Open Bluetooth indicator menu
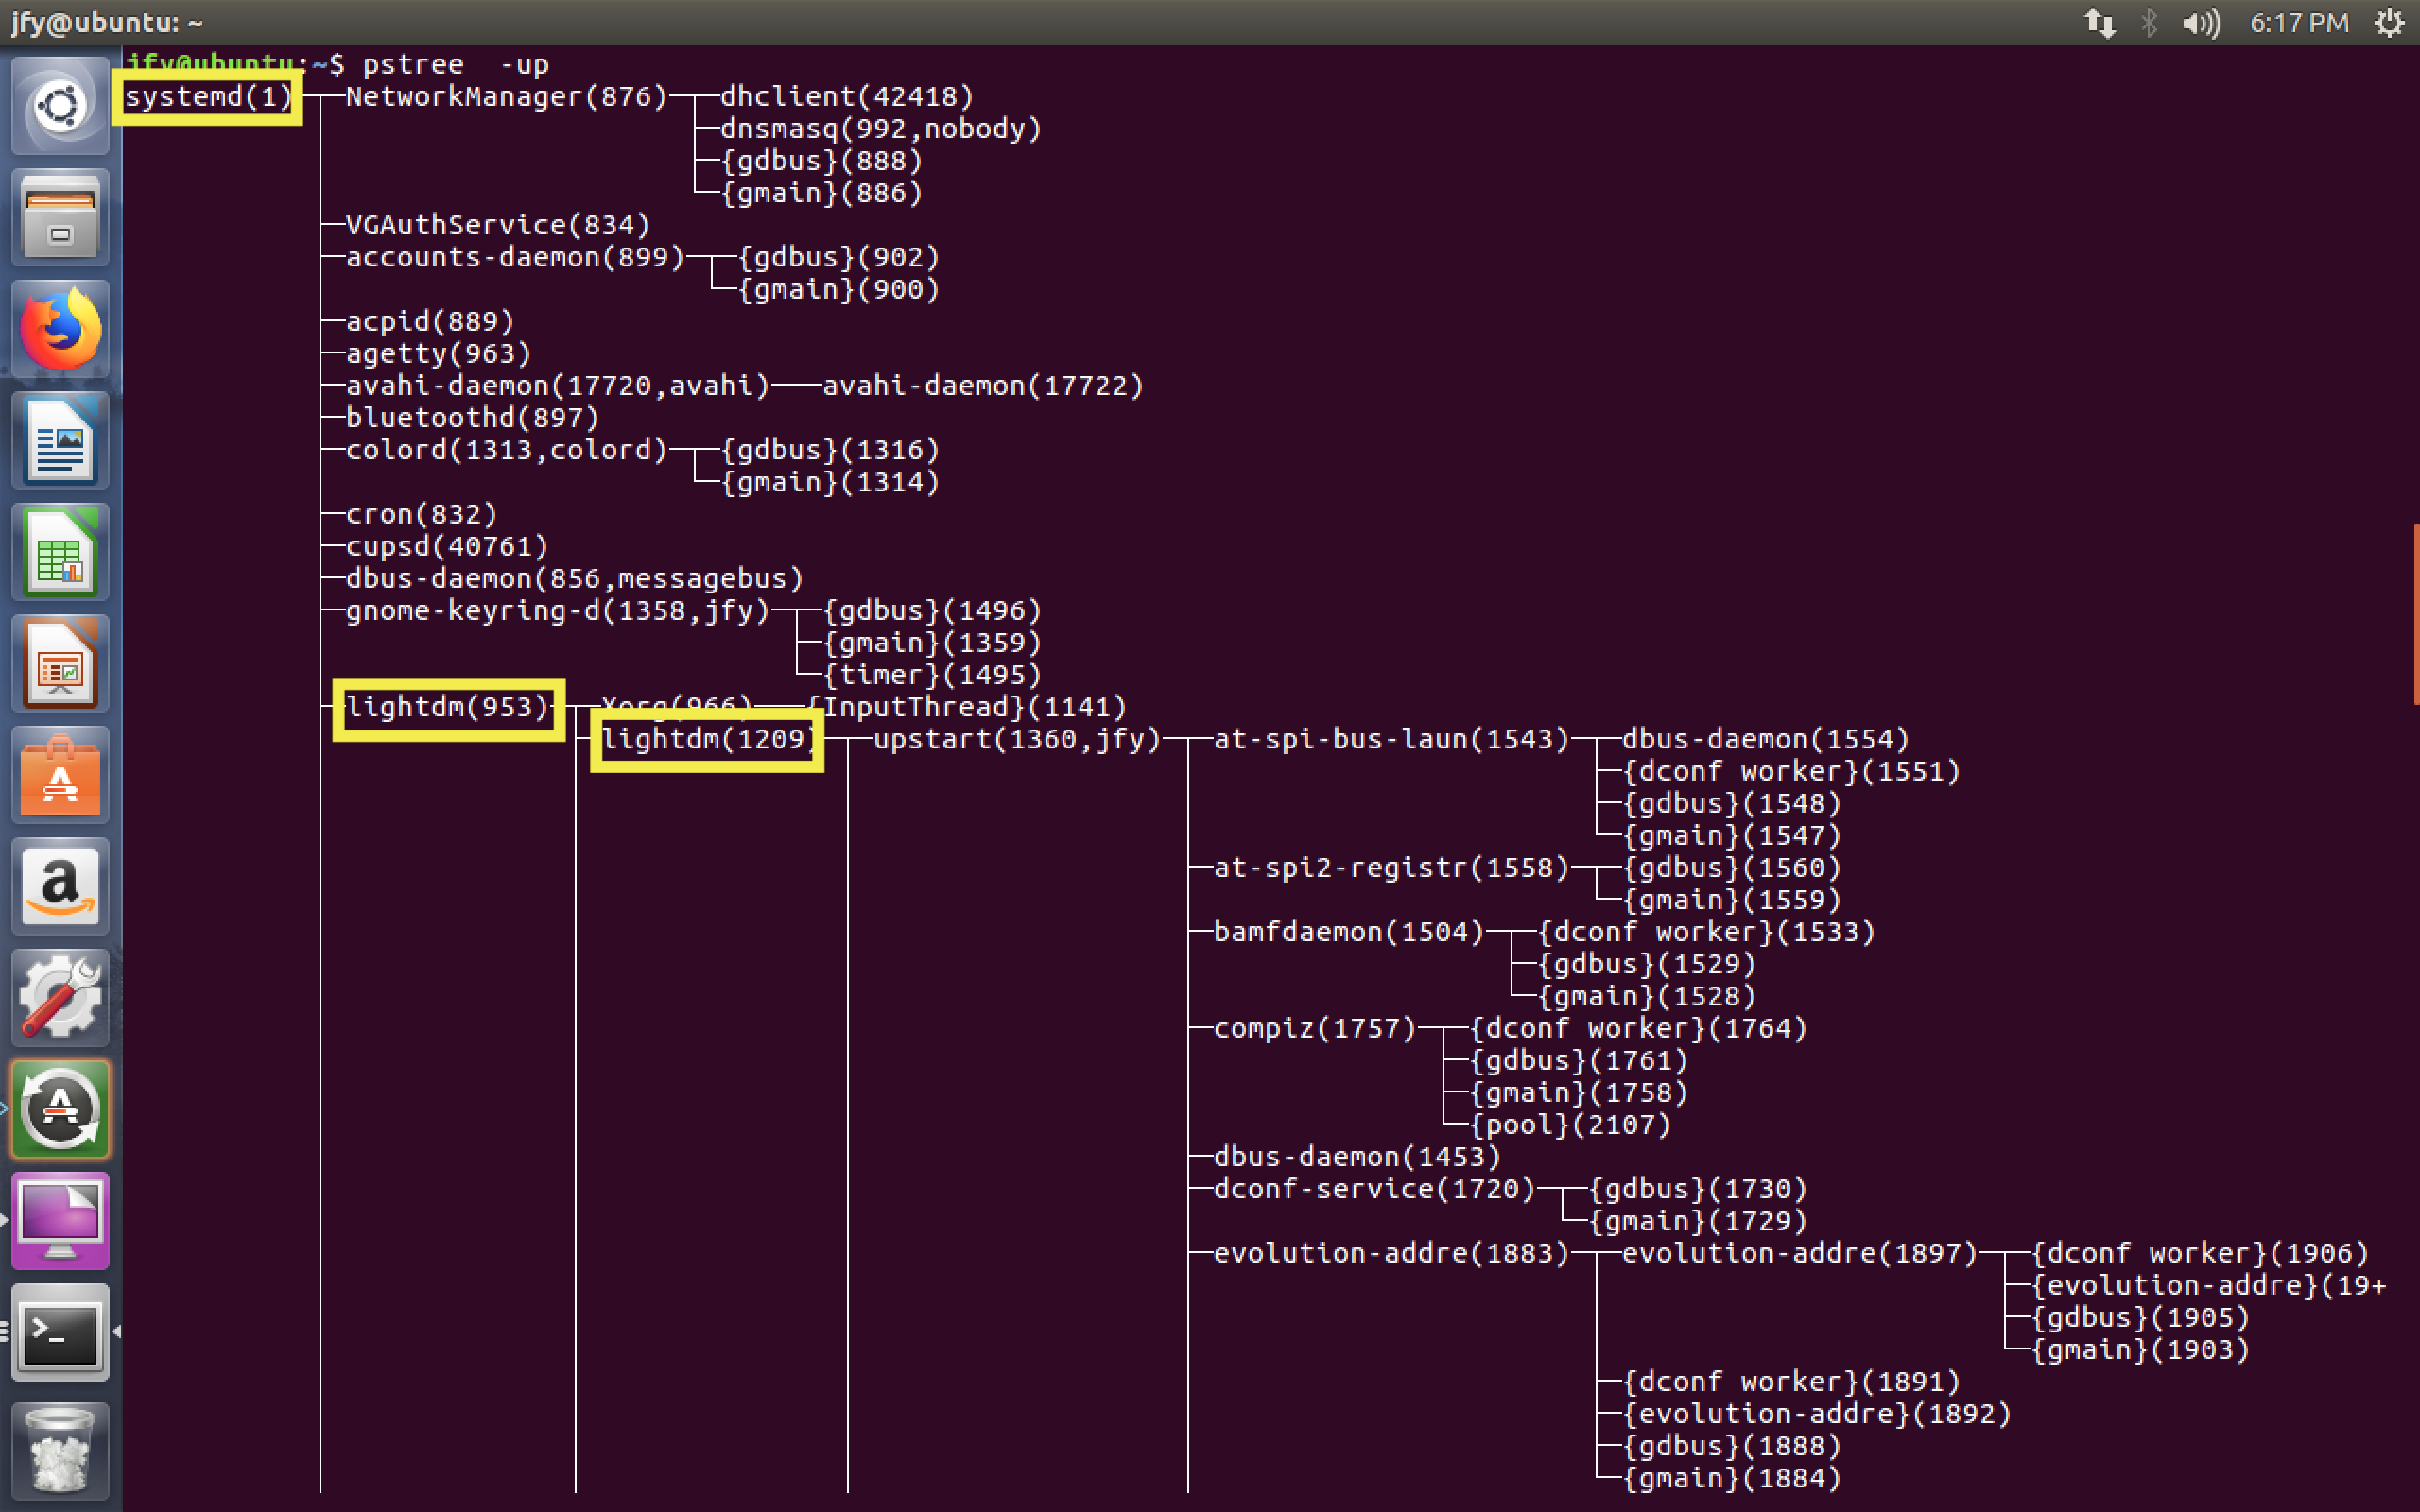This screenshot has width=2420, height=1512. [x=2150, y=22]
